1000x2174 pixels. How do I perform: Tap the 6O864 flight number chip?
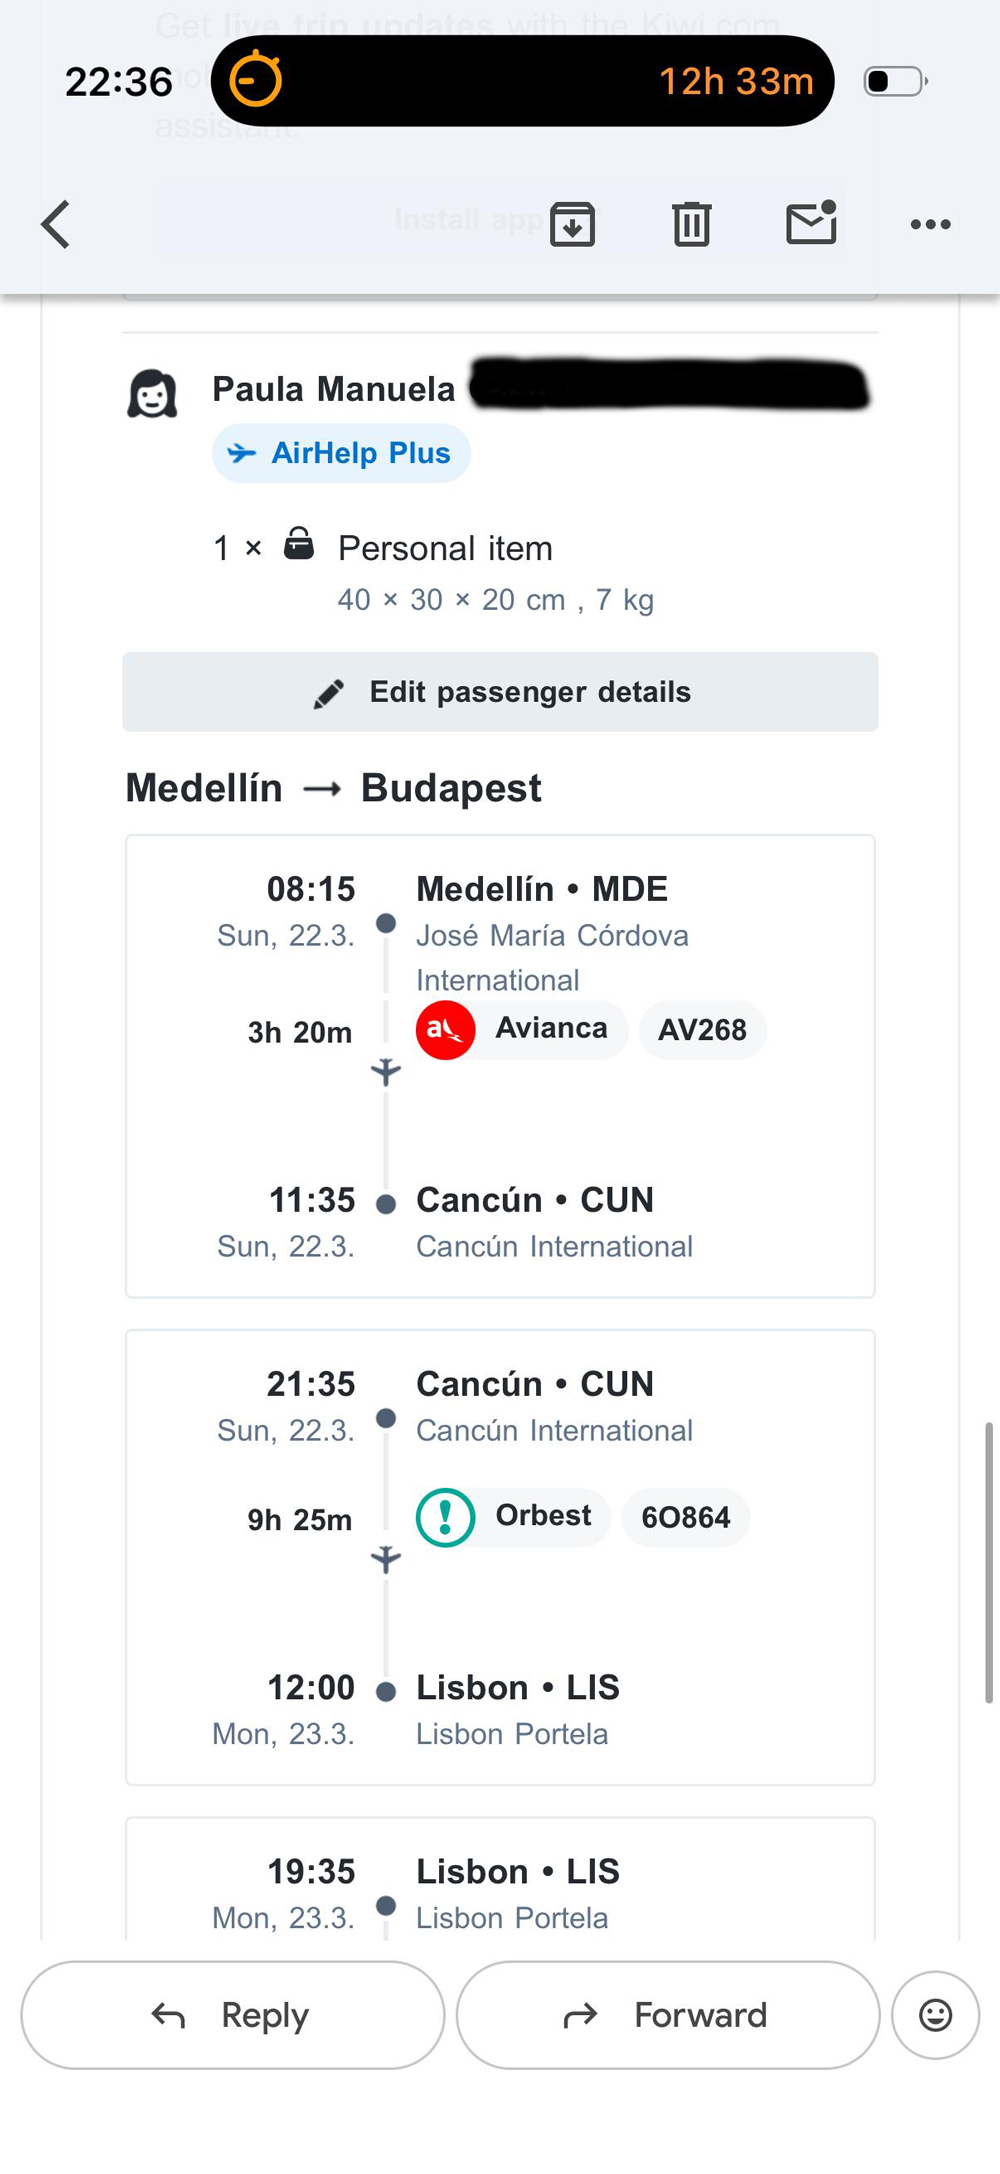pyautogui.click(x=686, y=1517)
